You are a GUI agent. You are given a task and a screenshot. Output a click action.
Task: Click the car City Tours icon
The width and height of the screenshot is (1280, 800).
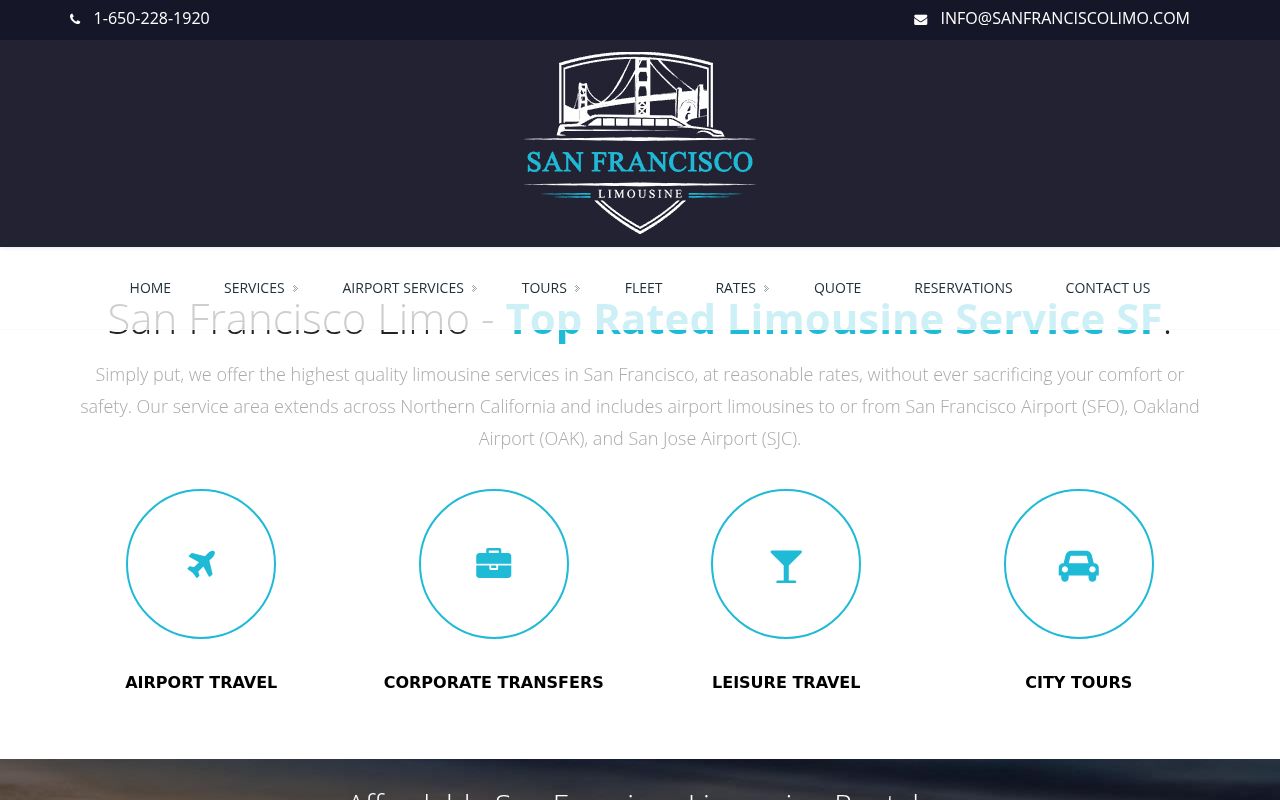[1078, 565]
